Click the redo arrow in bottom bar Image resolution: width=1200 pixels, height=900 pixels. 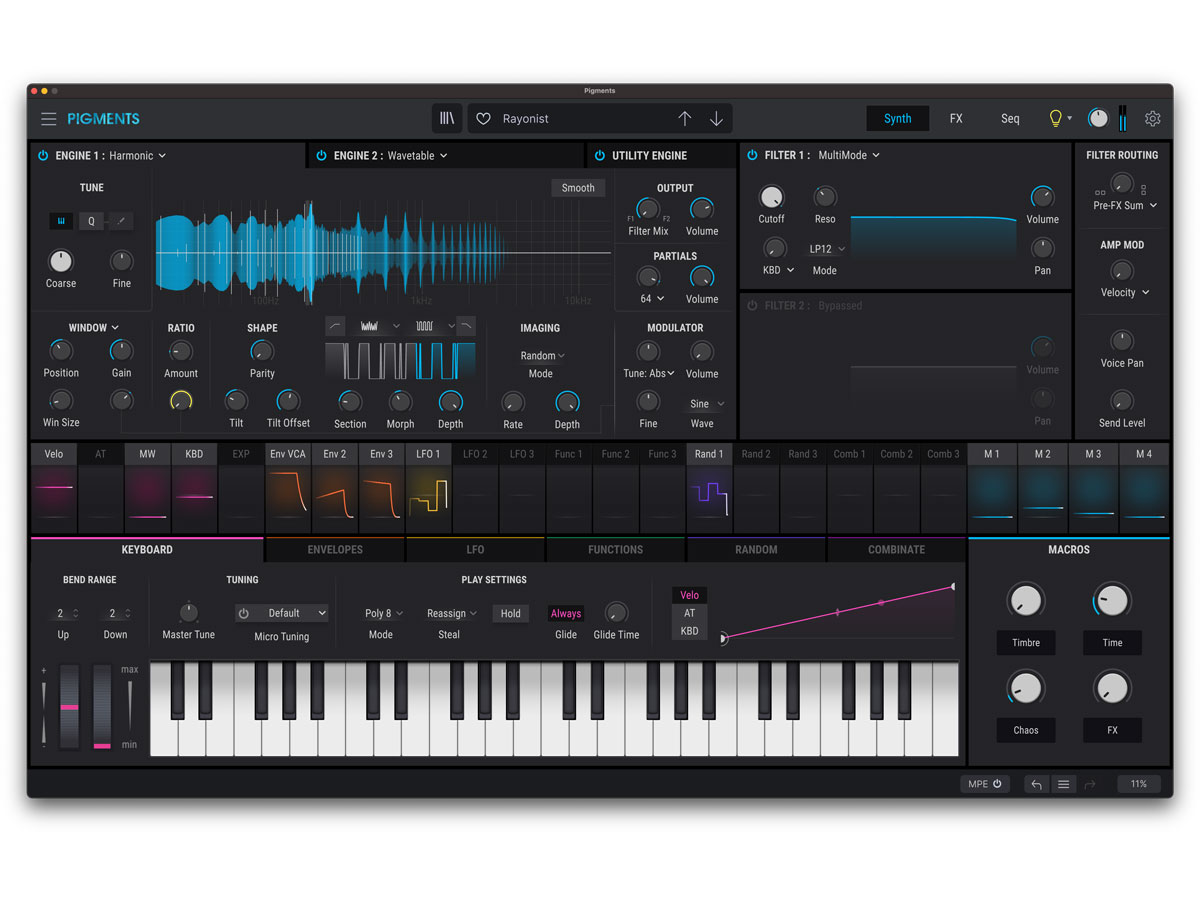[1091, 785]
